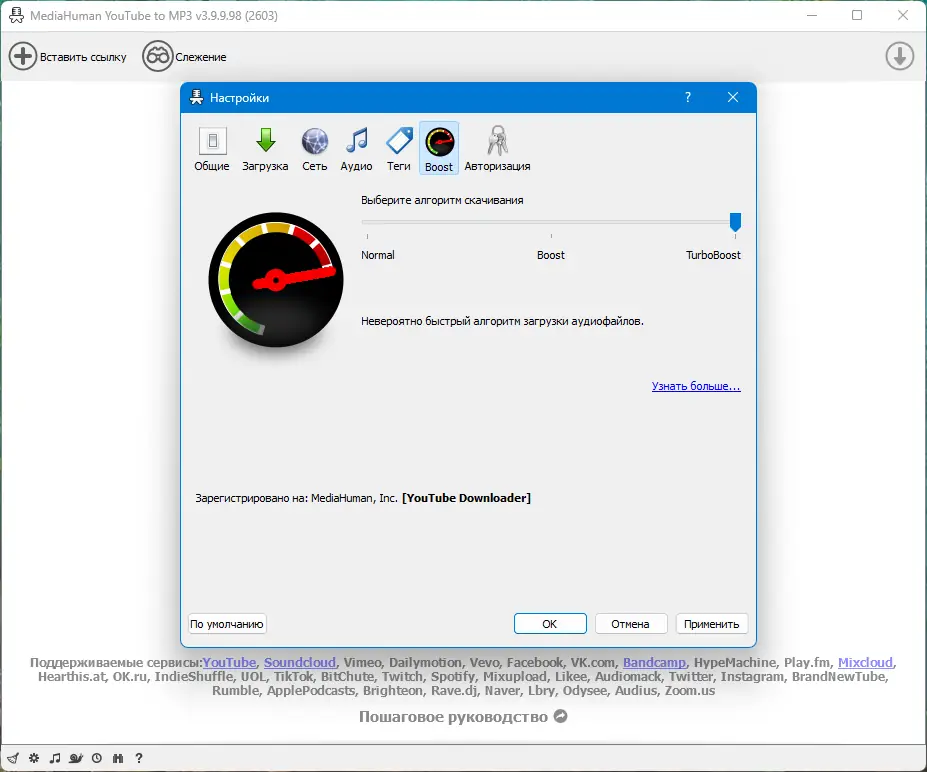Click the Boost label under the slider
Image resolution: width=927 pixels, height=772 pixels.
coord(550,255)
